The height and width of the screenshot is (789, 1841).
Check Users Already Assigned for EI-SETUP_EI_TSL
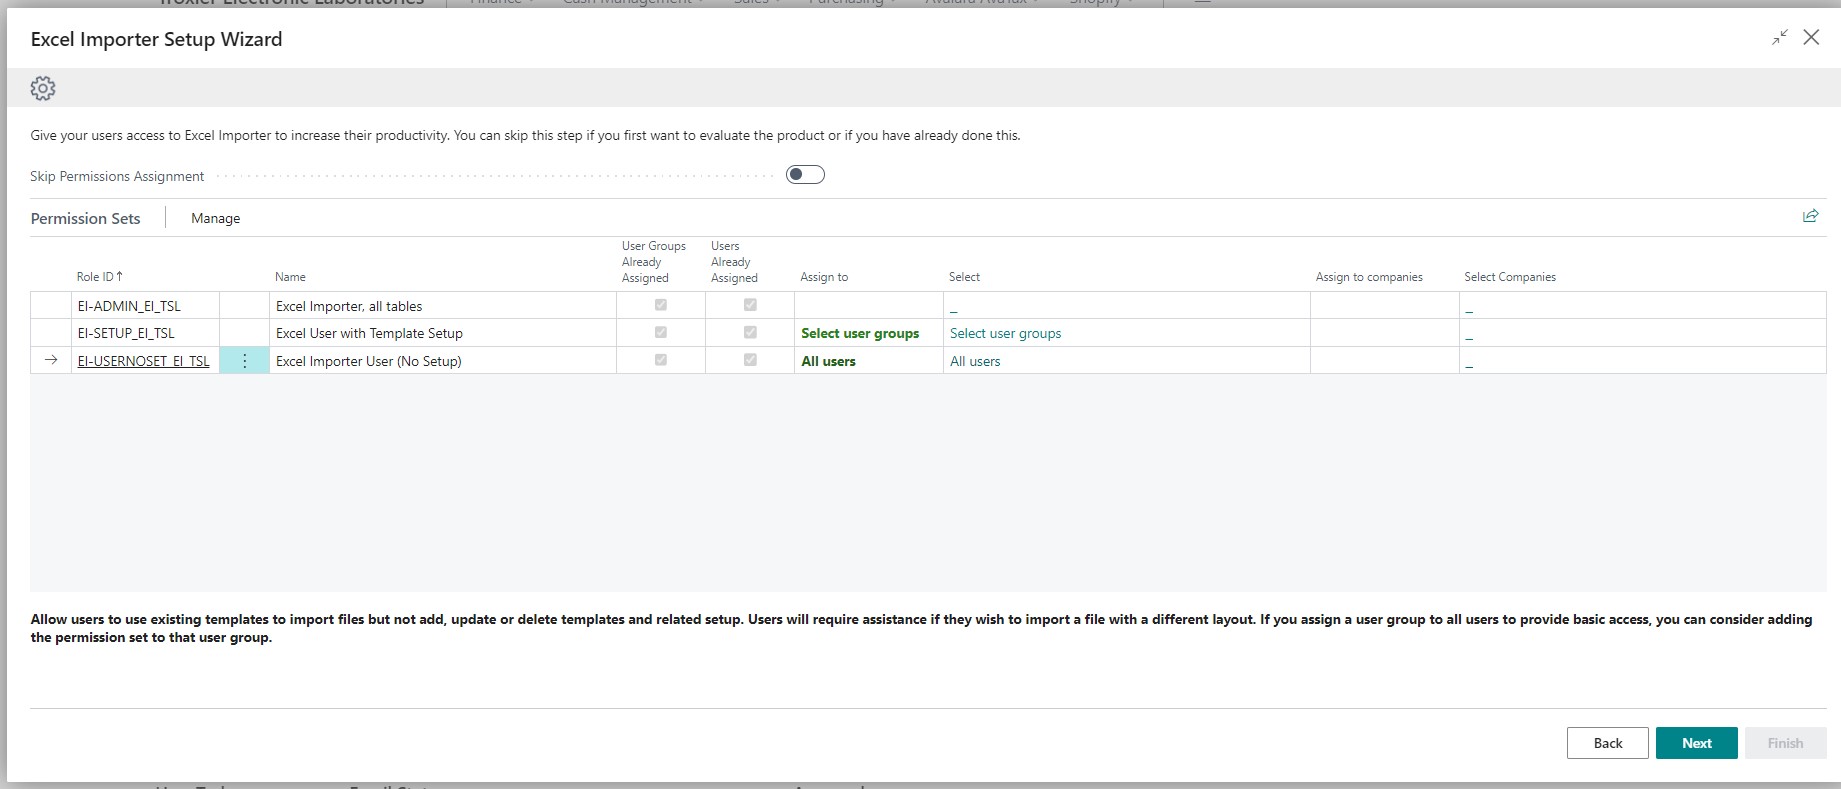pos(750,332)
